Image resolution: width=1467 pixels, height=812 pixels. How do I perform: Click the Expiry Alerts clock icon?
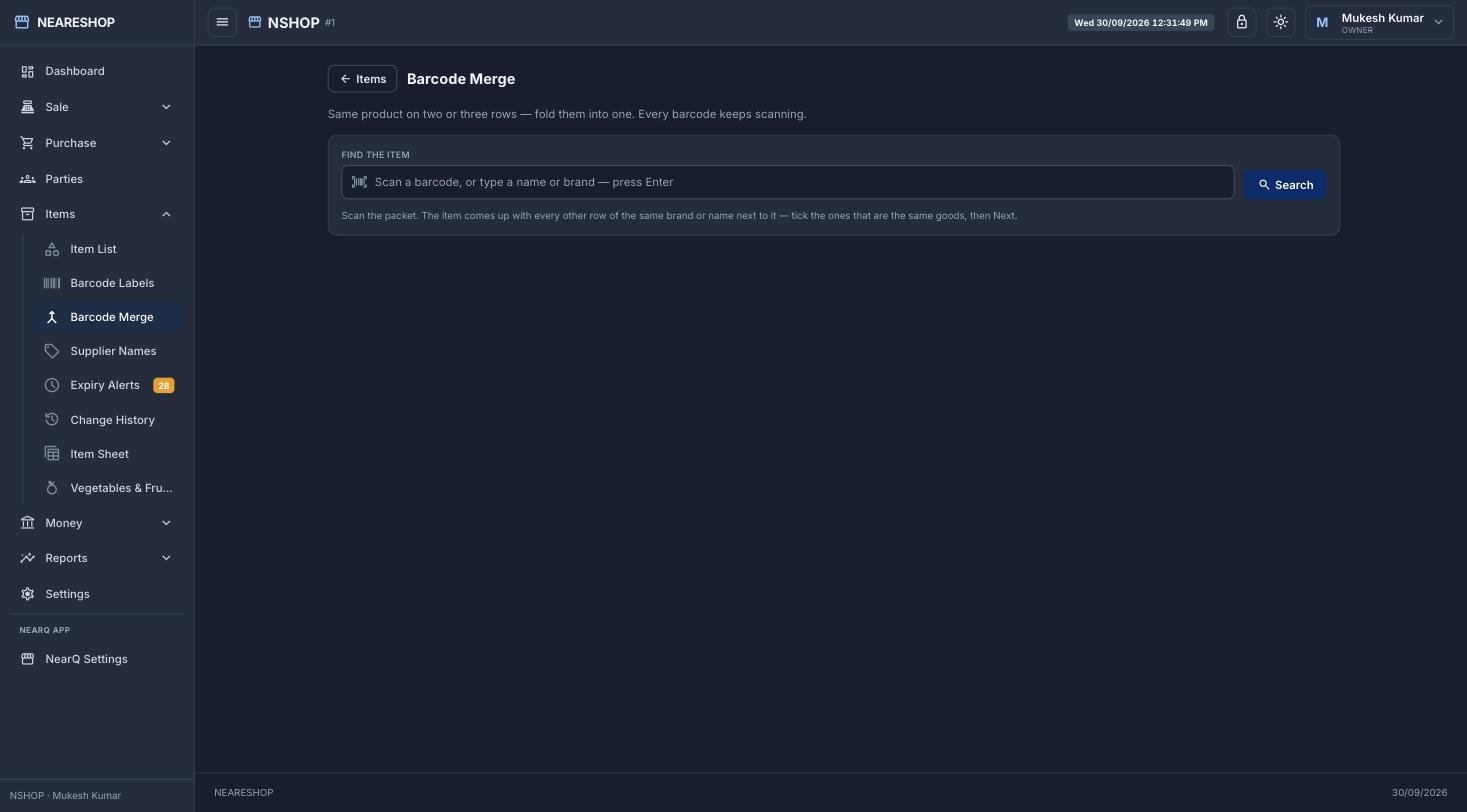point(52,385)
